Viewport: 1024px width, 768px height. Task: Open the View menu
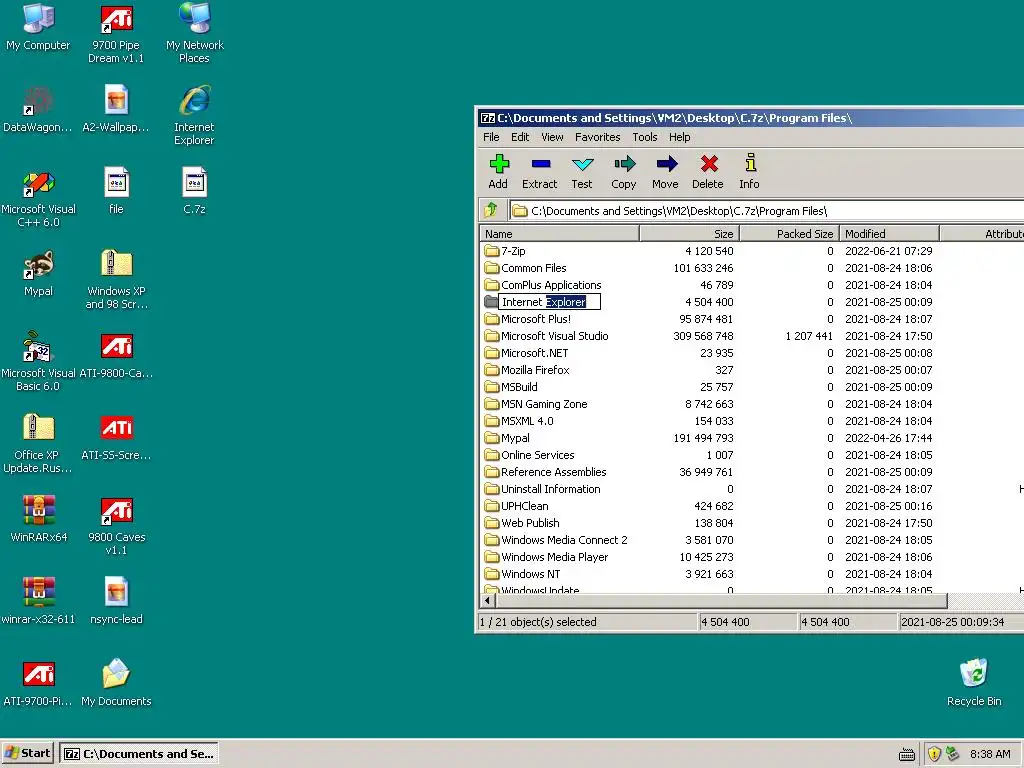coord(552,137)
